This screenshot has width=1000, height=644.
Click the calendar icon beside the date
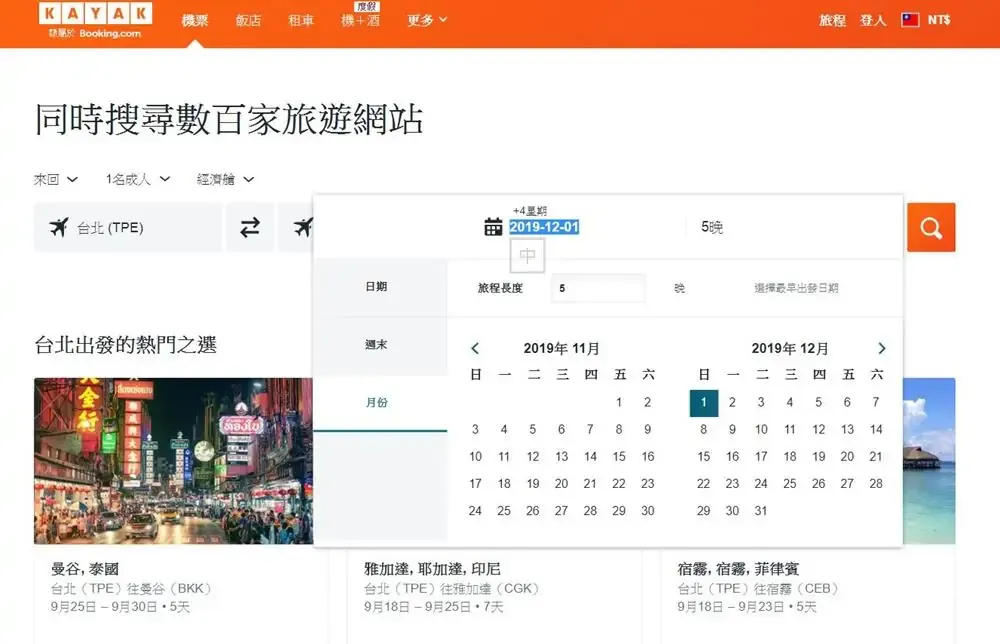pos(493,227)
